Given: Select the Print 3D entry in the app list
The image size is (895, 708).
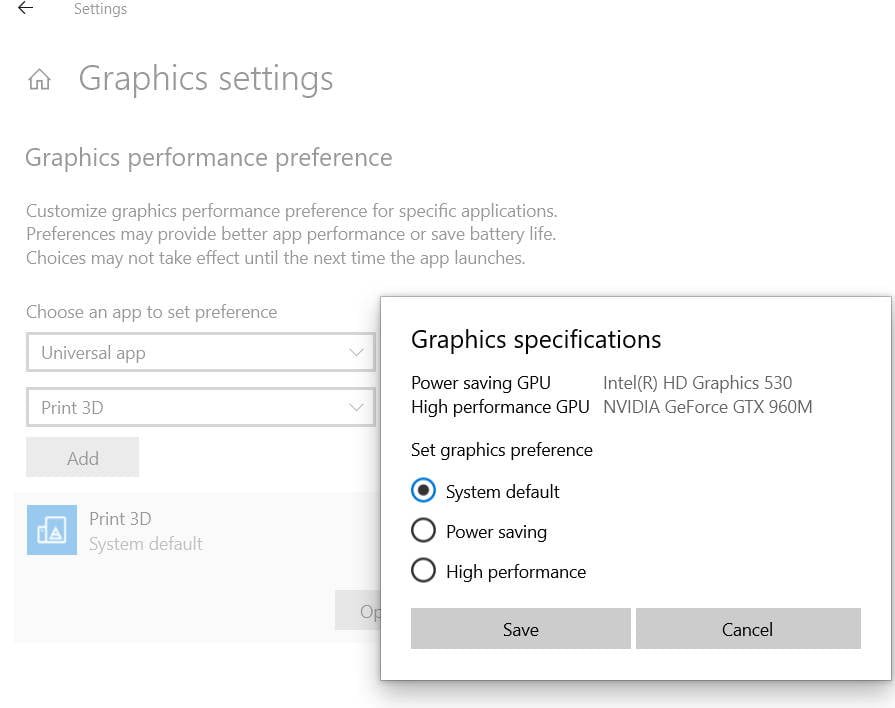Looking at the screenshot, I should click(197, 530).
